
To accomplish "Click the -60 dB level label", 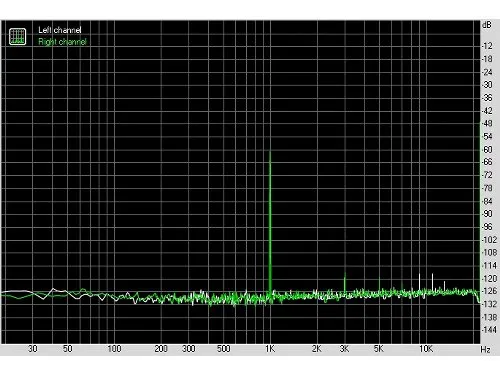I will click(487, 149).
